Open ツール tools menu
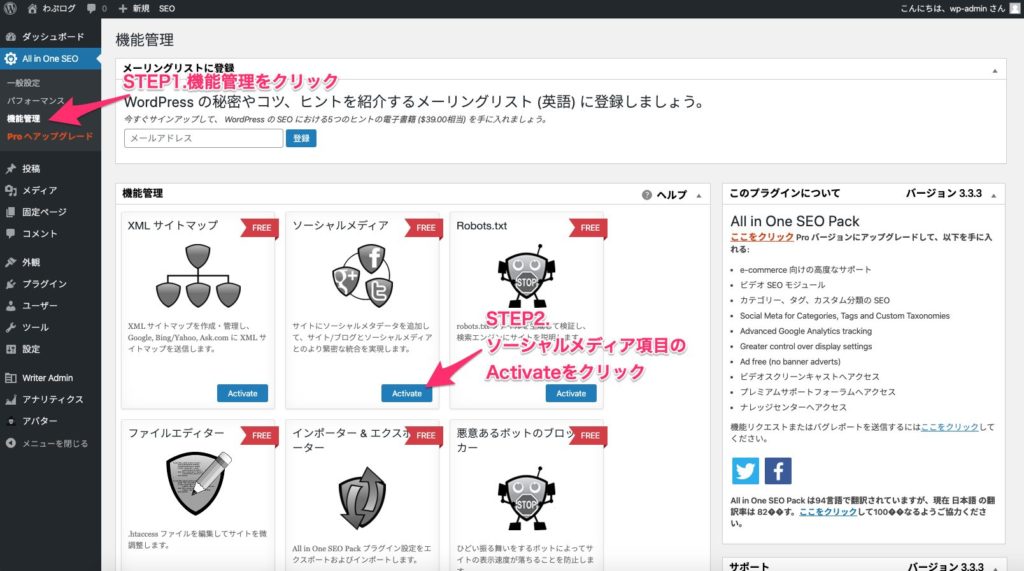 pos(50,327)
